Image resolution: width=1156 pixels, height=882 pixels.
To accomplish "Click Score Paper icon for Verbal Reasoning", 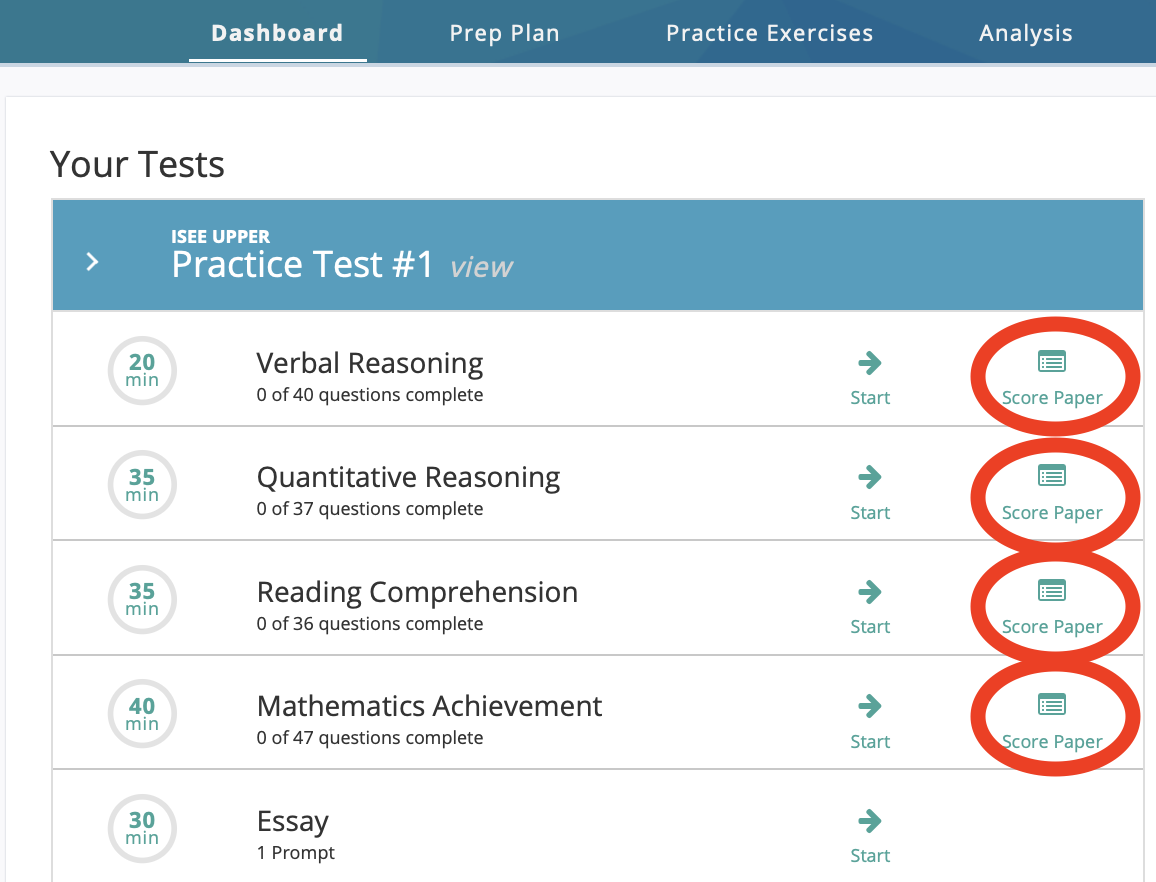I will coord(1051,362).
